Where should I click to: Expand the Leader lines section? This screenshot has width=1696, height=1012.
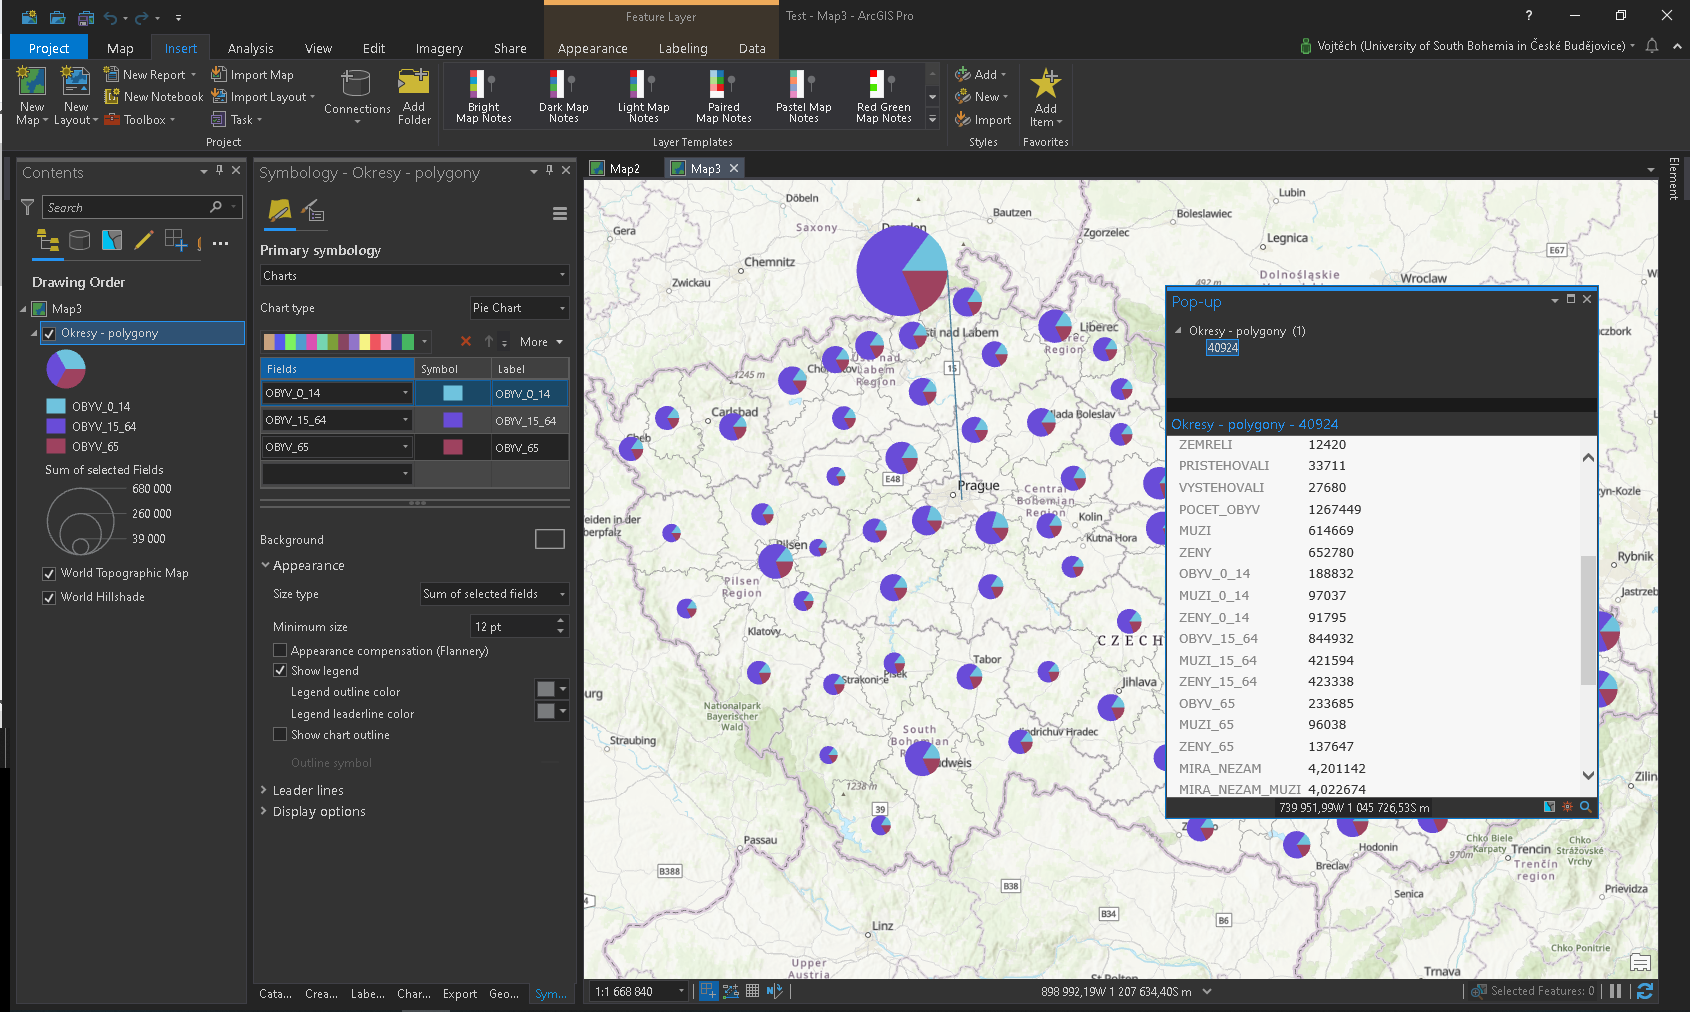coord(308,791)
